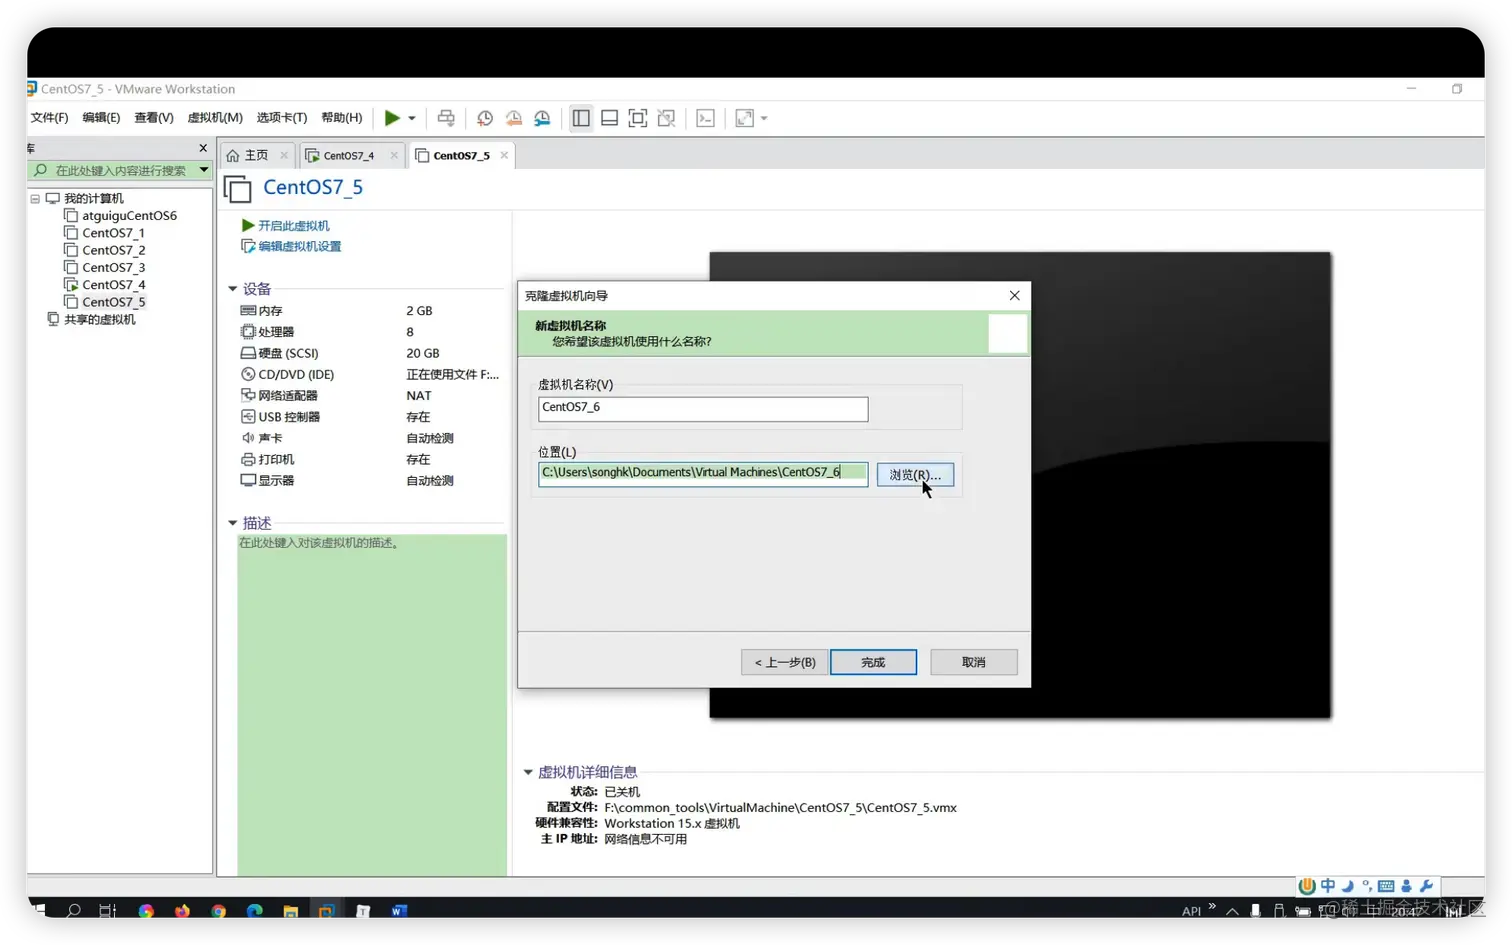Select the 显示器 device row

click(370, 481)
